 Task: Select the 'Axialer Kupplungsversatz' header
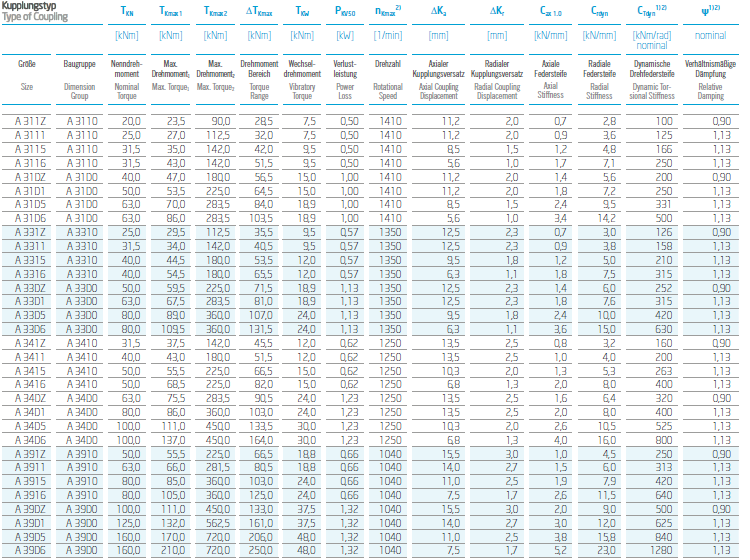click(x=438, y=69)
